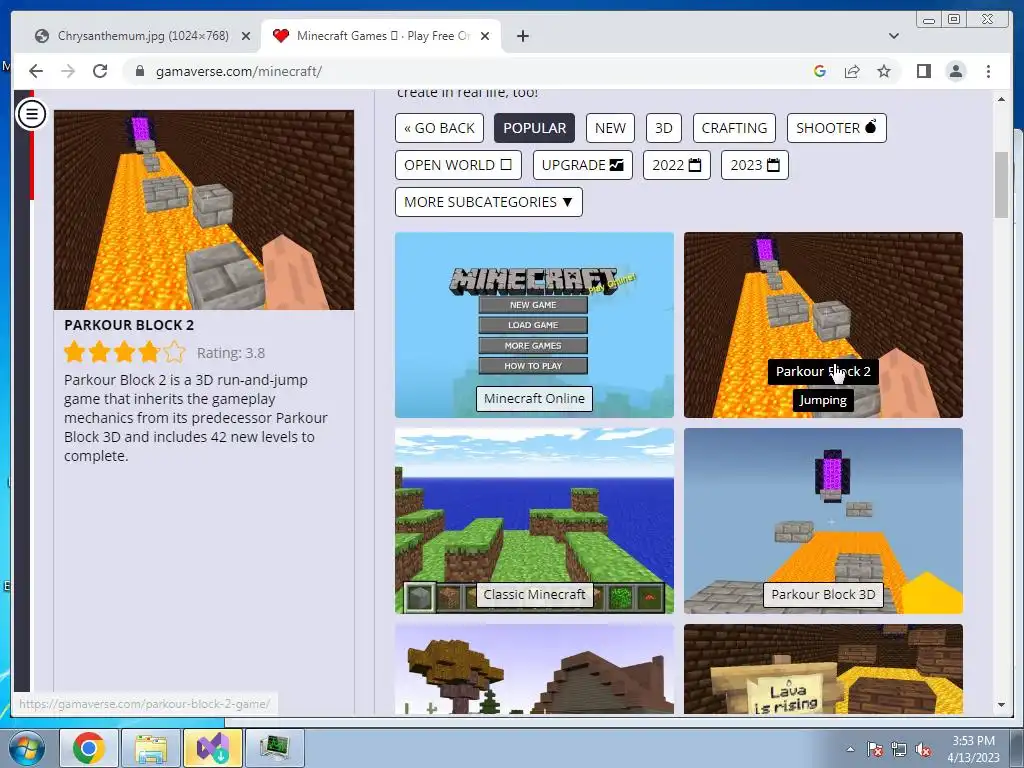Screen dimensions: 1024x768
Task: Click the page vertical scrollbar thumb
Action: [x=1001, y=185]
